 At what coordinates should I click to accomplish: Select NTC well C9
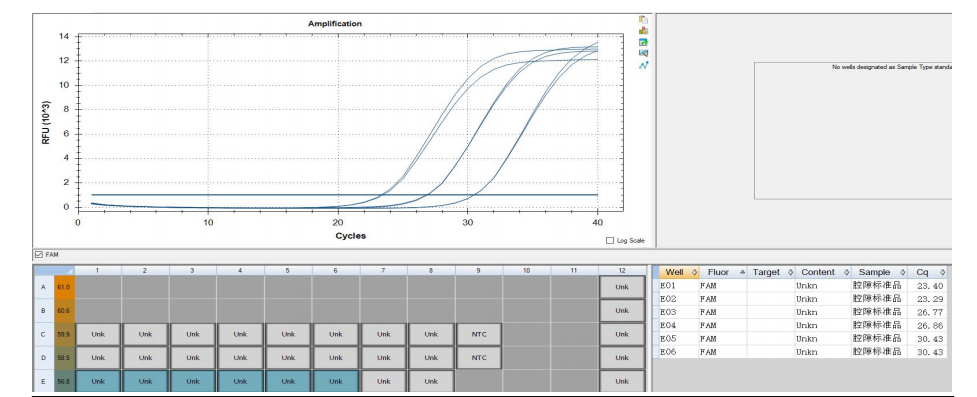tap(479, 334)
